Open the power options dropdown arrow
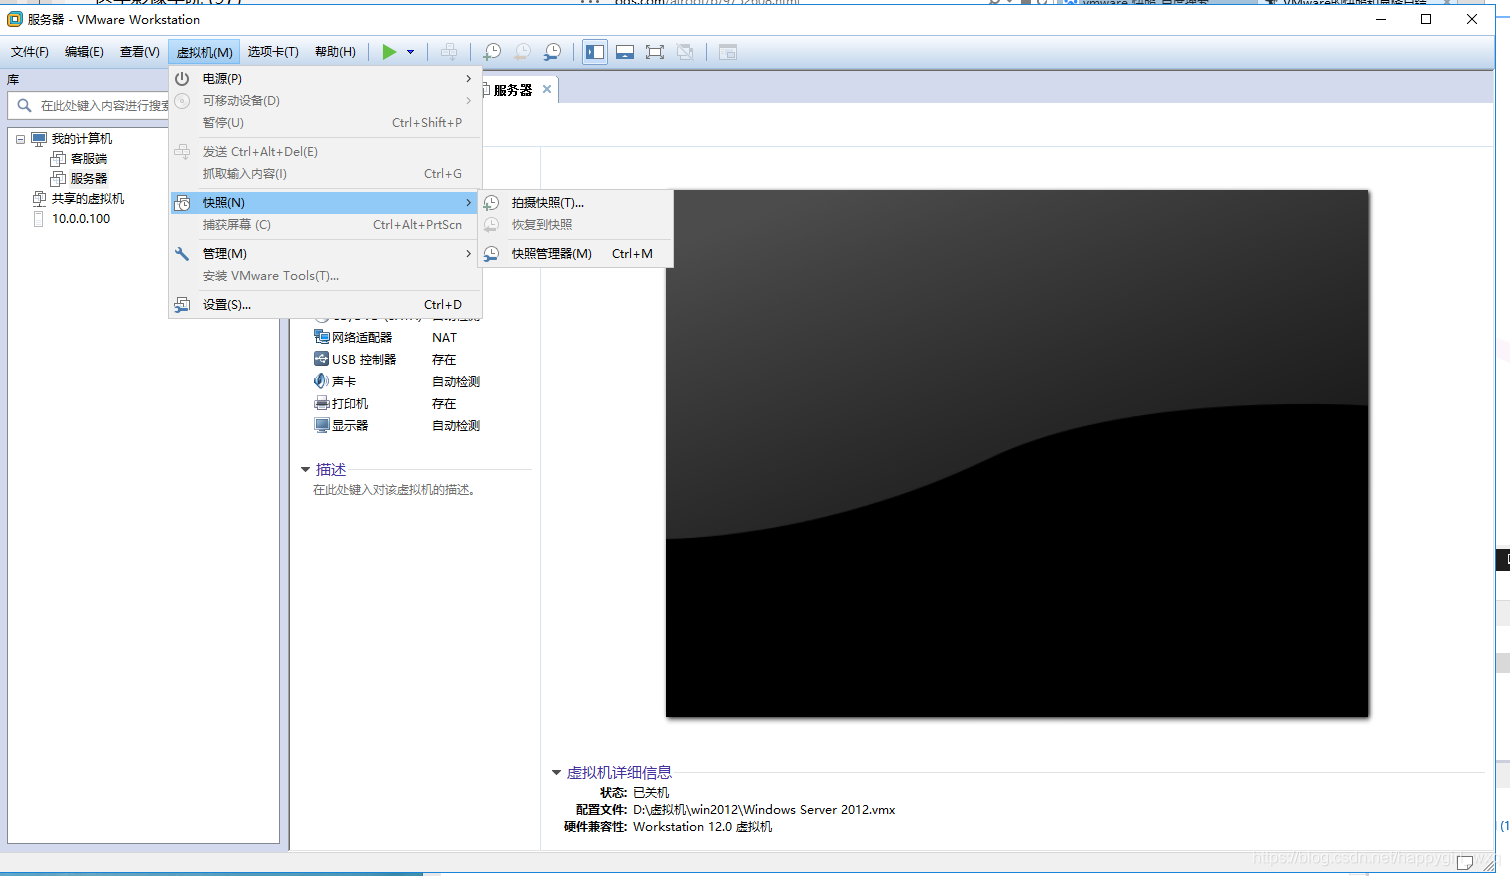 click(x=410, y=52)
